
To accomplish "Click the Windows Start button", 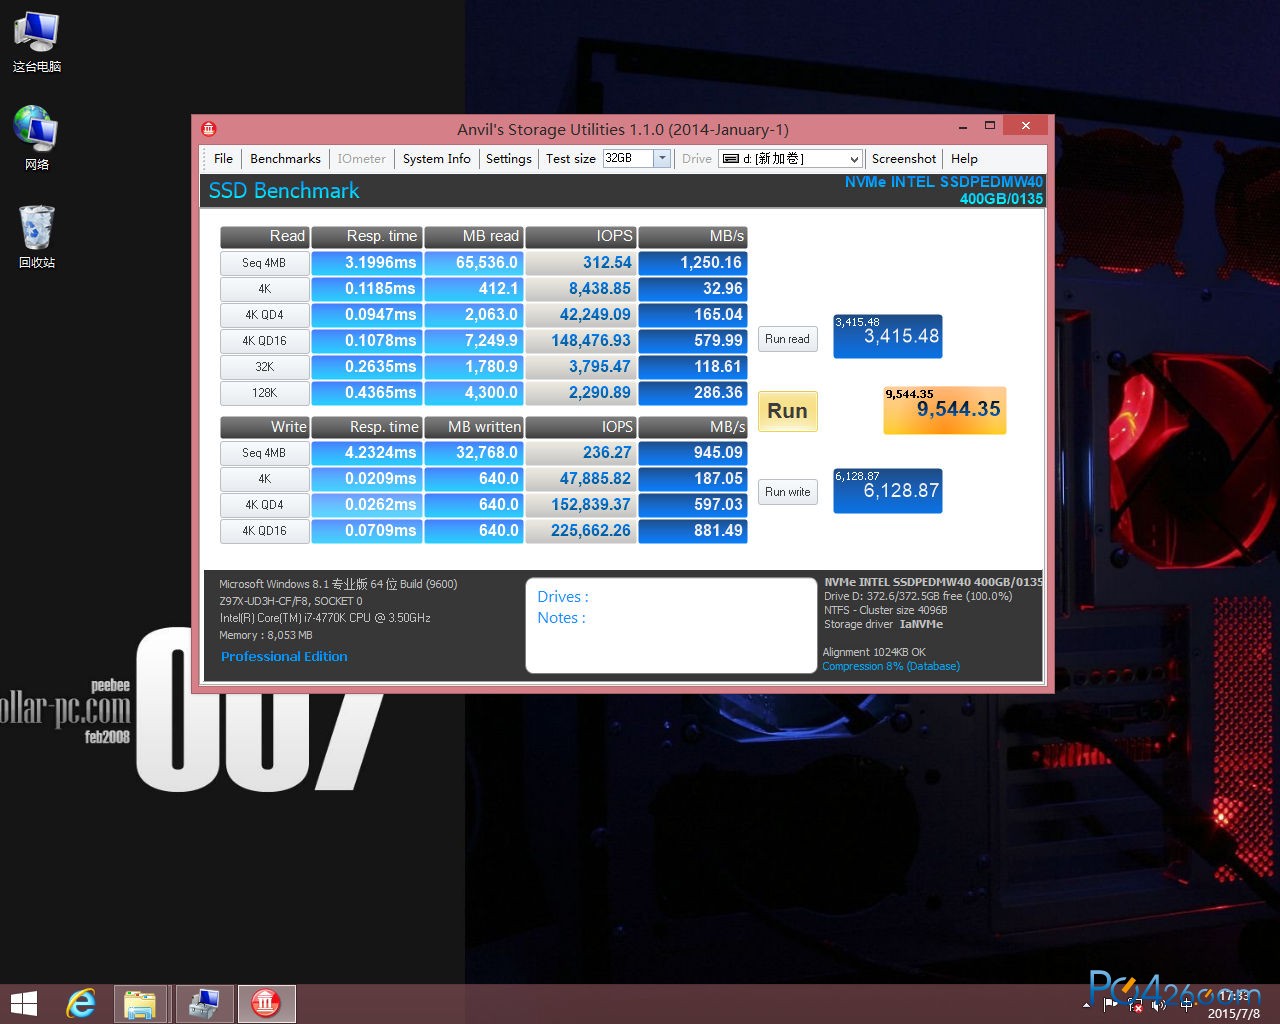I will (23, 1004).
